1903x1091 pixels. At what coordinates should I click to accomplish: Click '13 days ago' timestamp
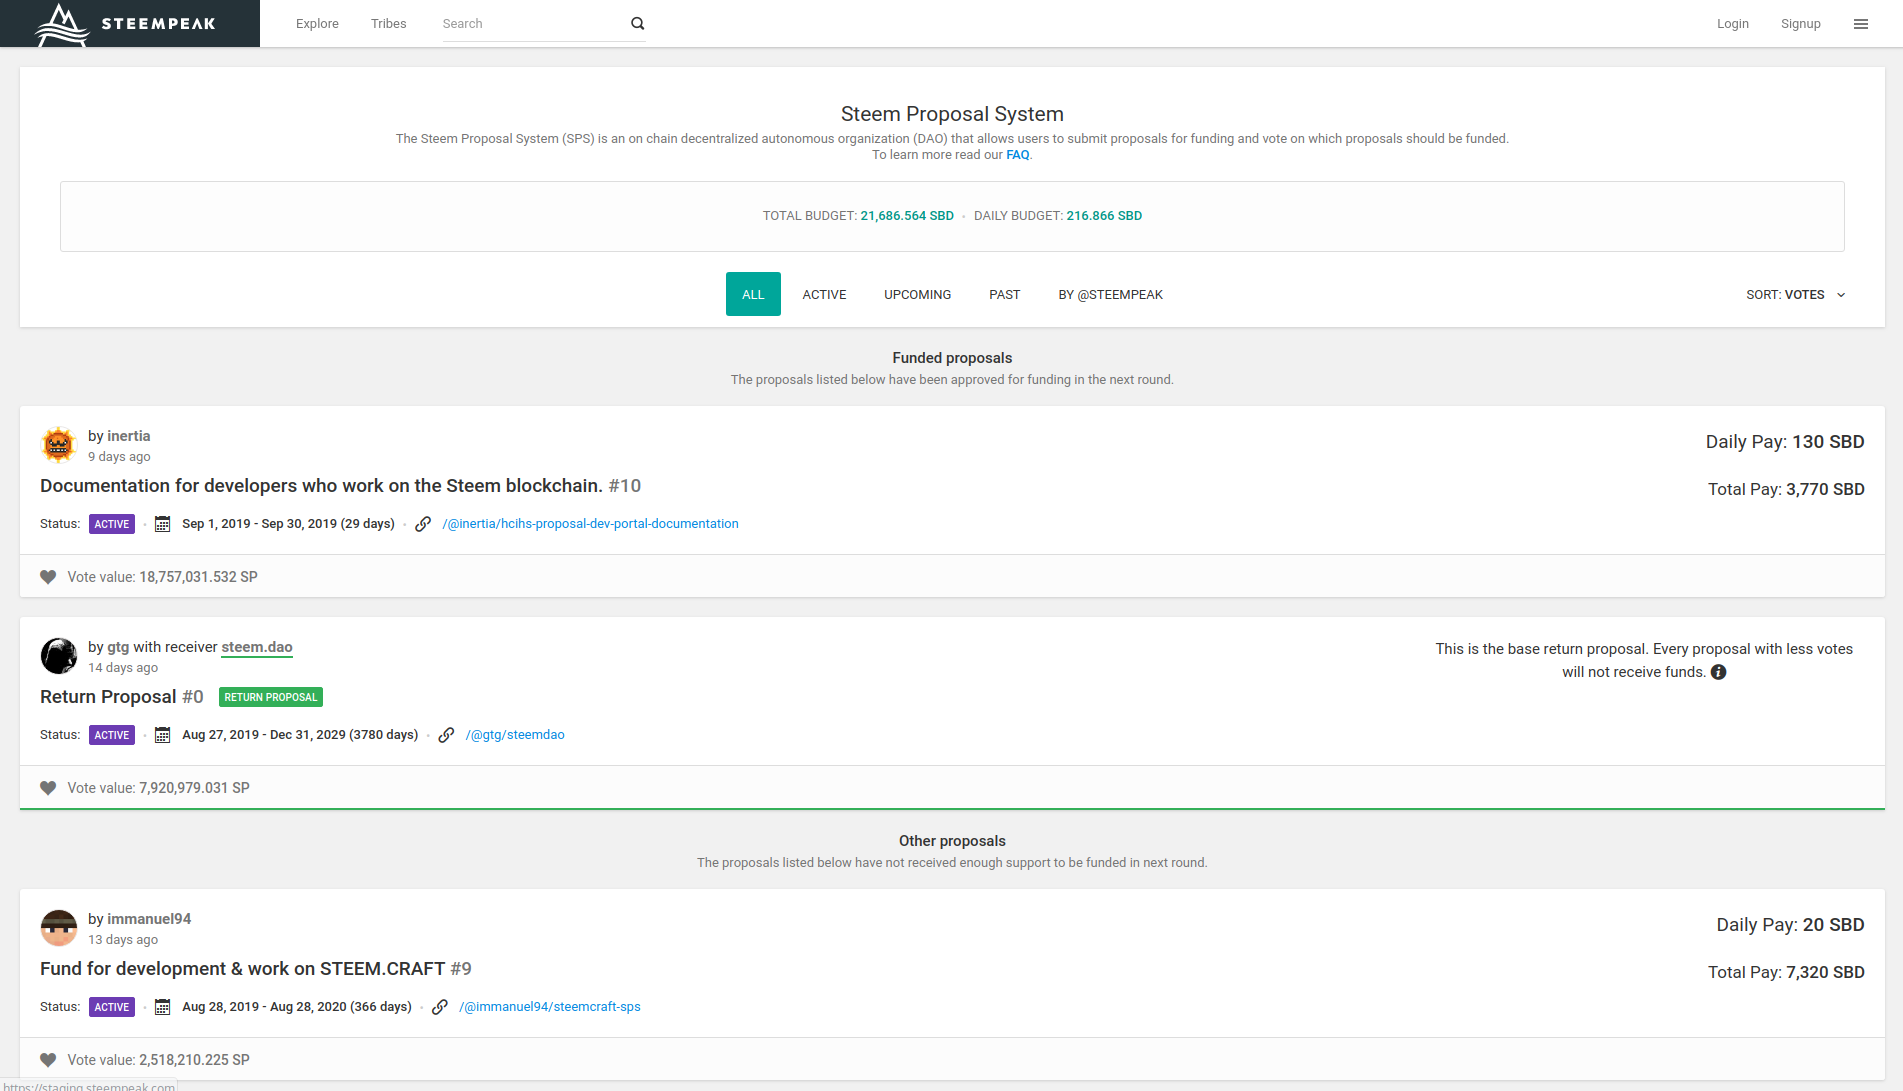(x=123, y=940)
